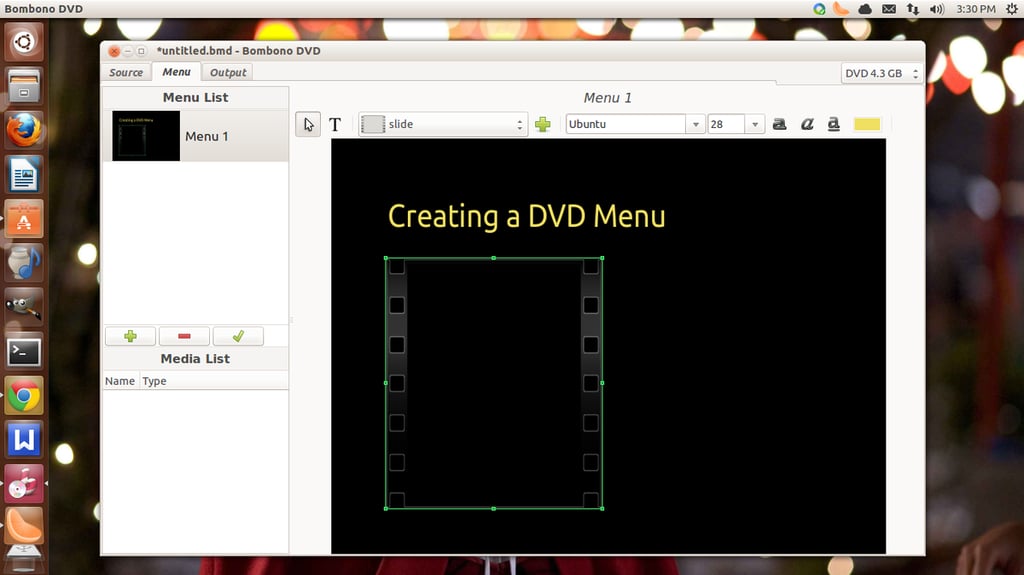Image resolution: width=1024 pixels, height=575 pixels.
Task: Switch to the Output tab
Action: pos(228,73)
